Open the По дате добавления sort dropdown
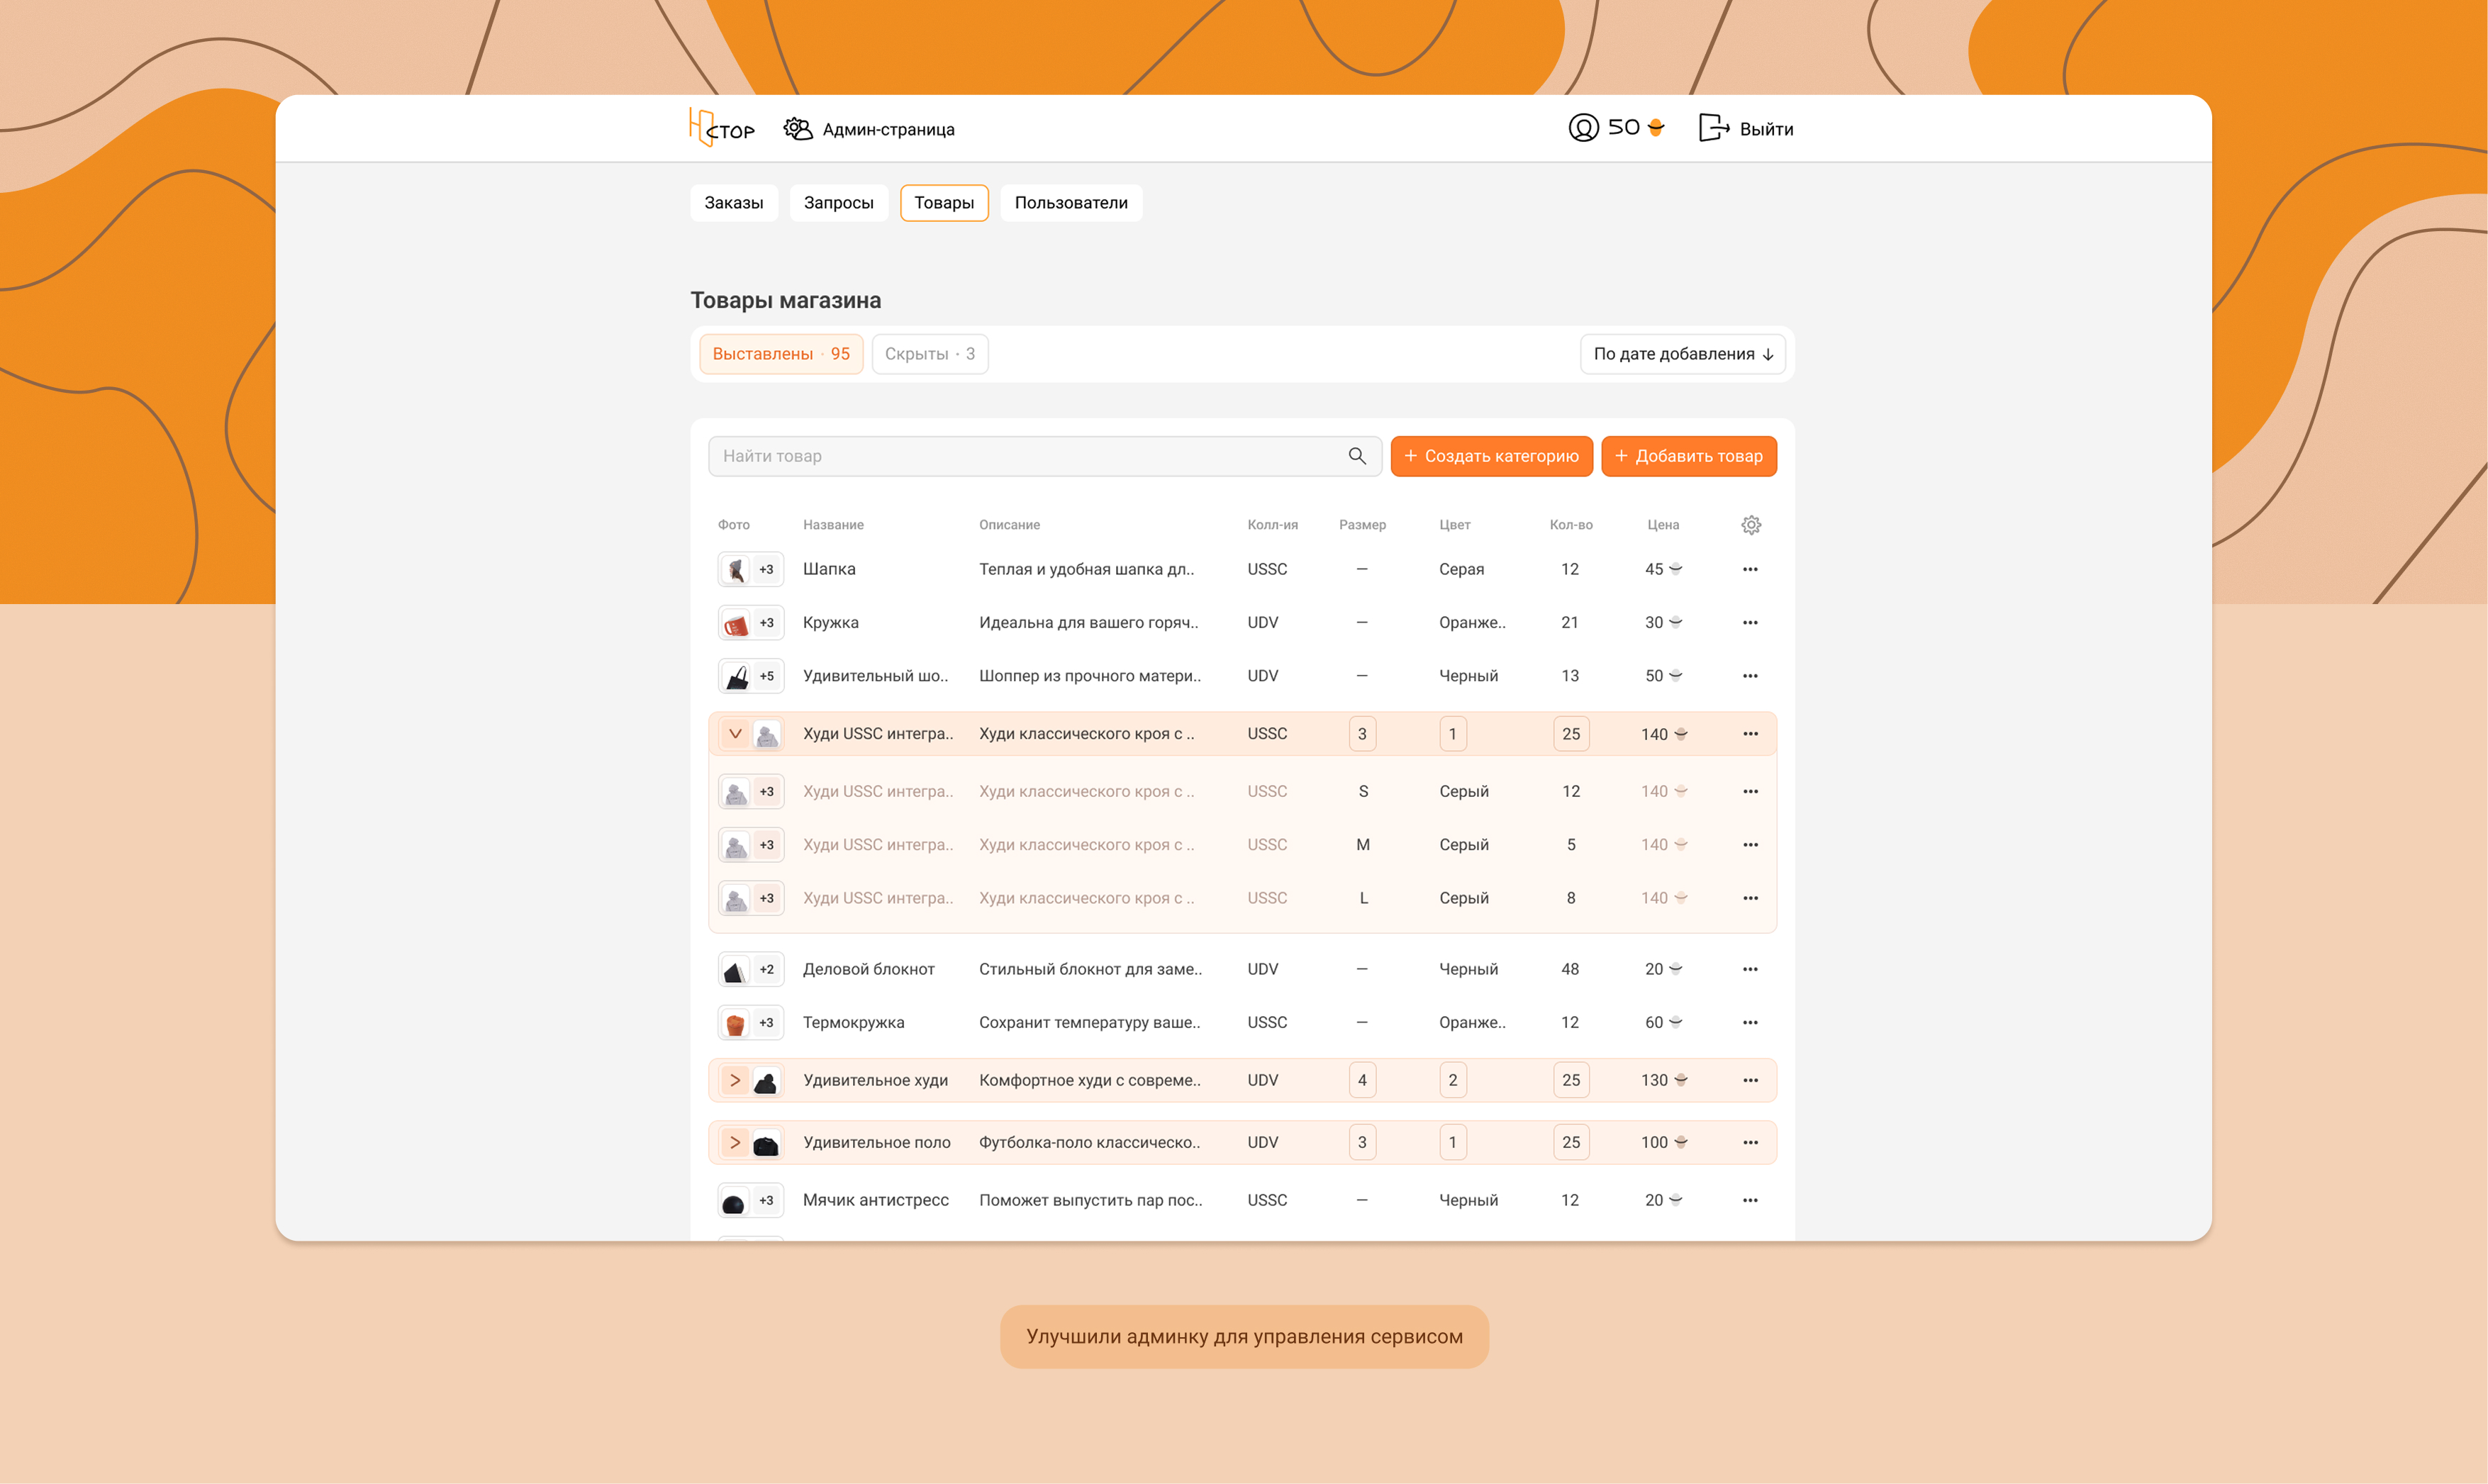Viewport: 2488px width, 1484px height. [1682, 354]
